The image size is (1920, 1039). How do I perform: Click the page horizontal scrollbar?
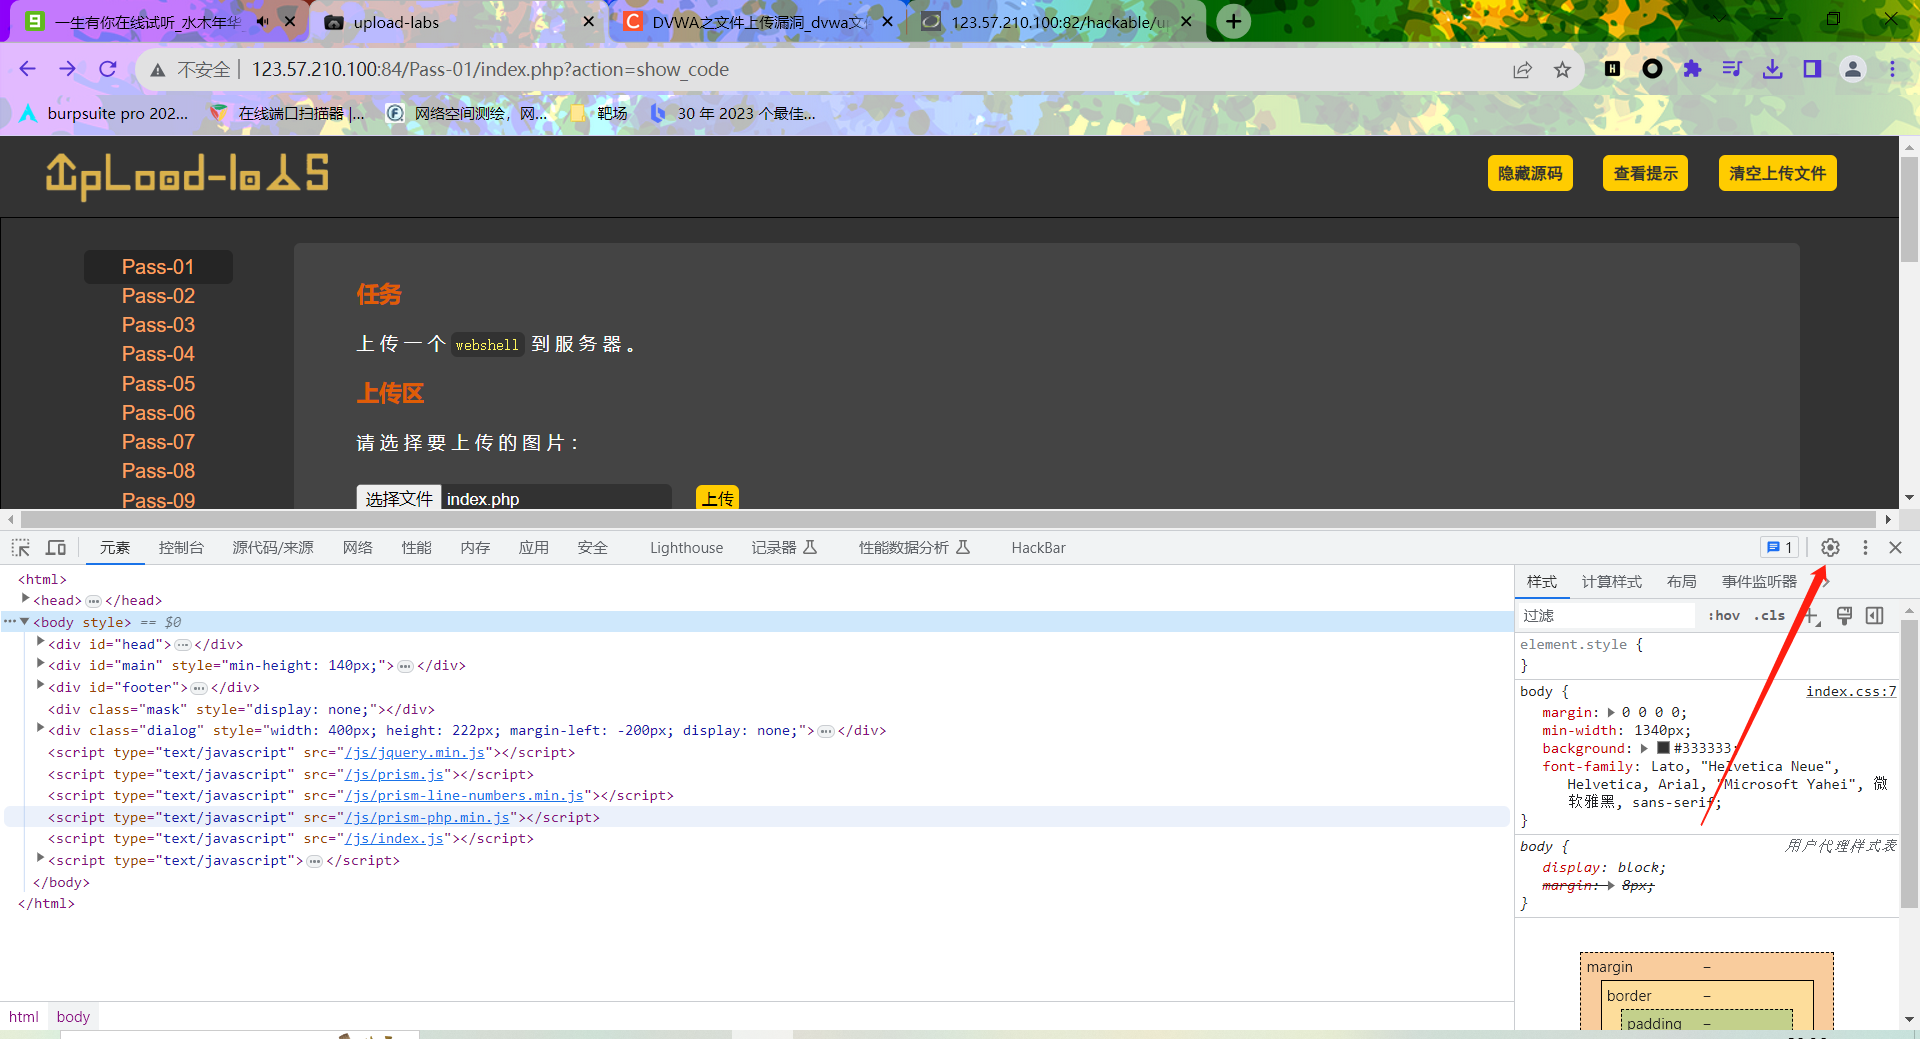click(x=948, y=519)
